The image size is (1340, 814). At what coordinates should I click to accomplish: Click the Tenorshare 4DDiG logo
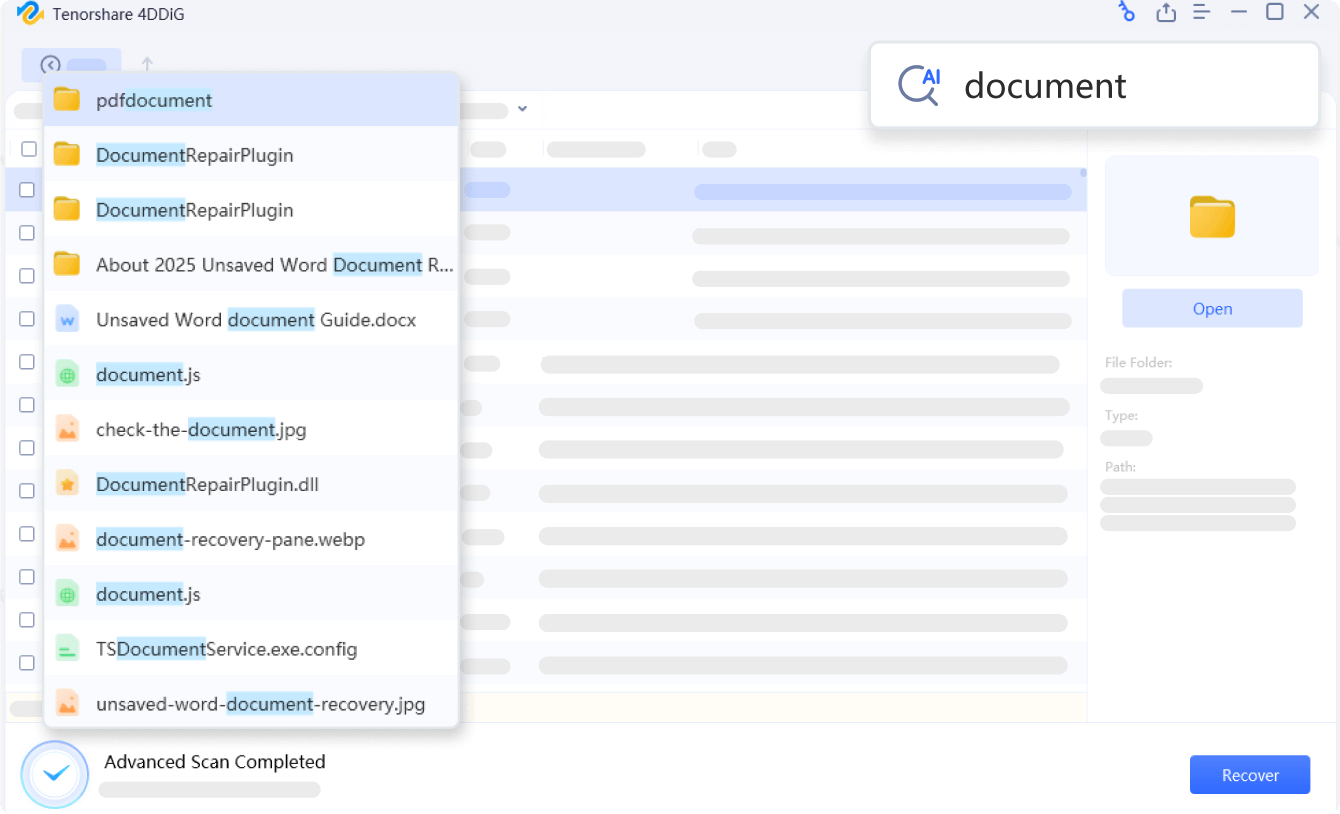pyautogui.click(x=30, y=14)
